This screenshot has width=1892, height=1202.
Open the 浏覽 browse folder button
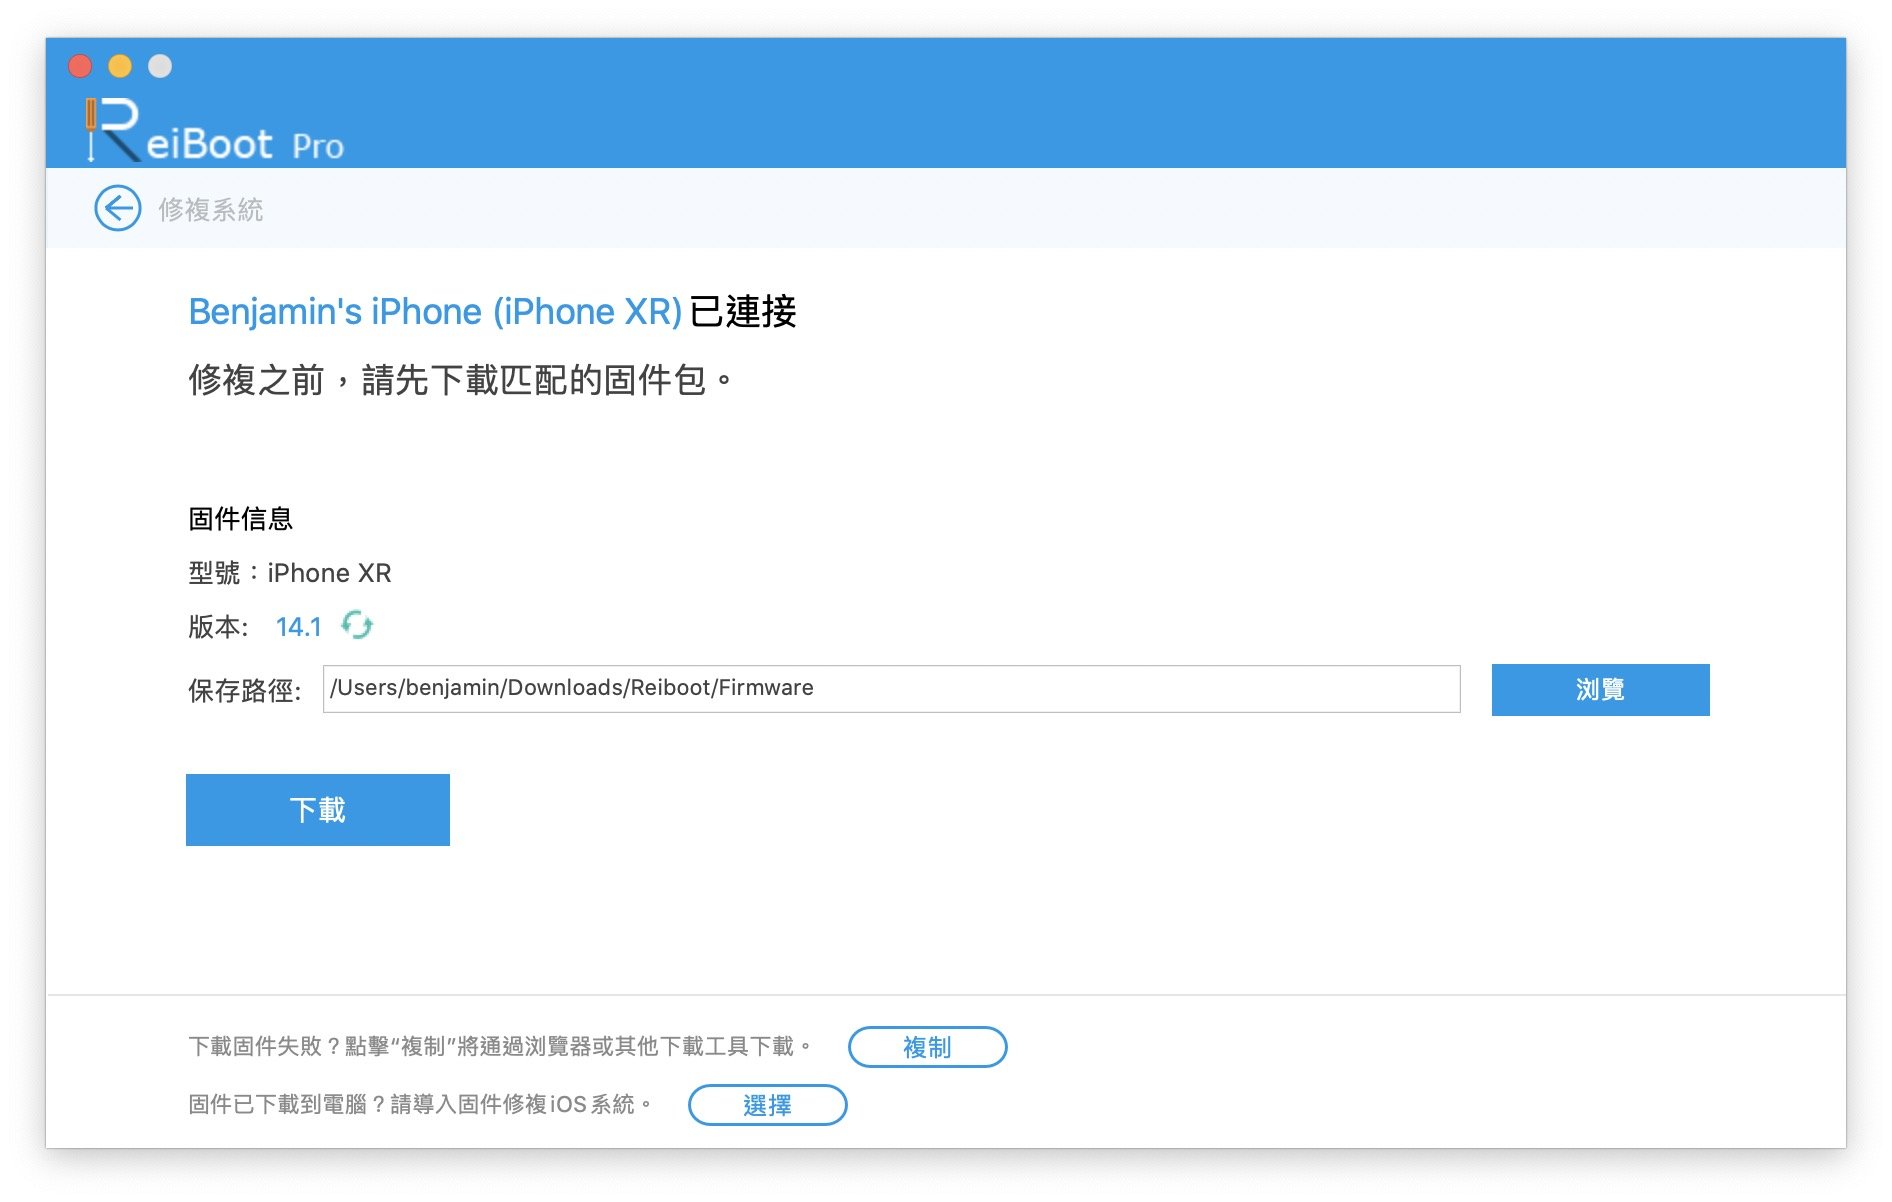[1600, 690]
